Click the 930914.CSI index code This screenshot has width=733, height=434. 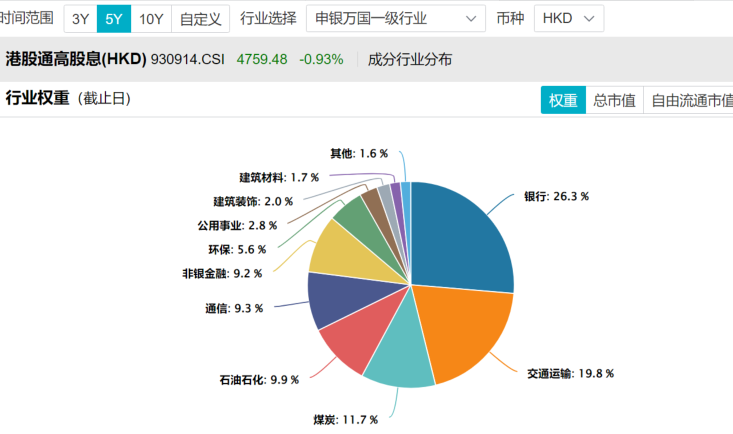(187, 59)
